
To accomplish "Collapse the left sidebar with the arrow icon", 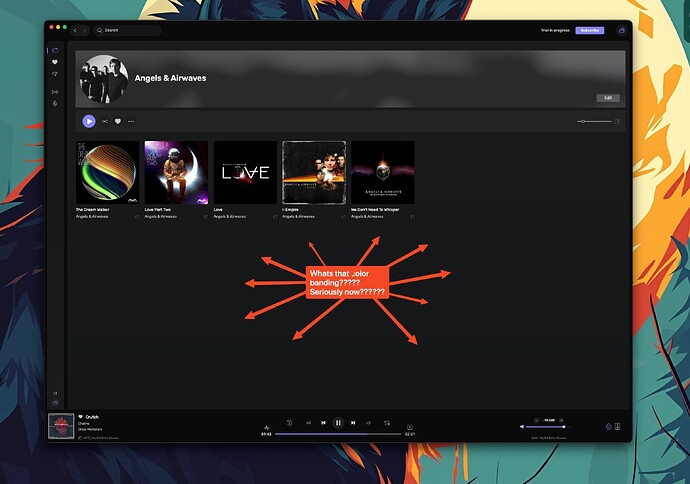I will pyautogui.click(x=55, y=393).
